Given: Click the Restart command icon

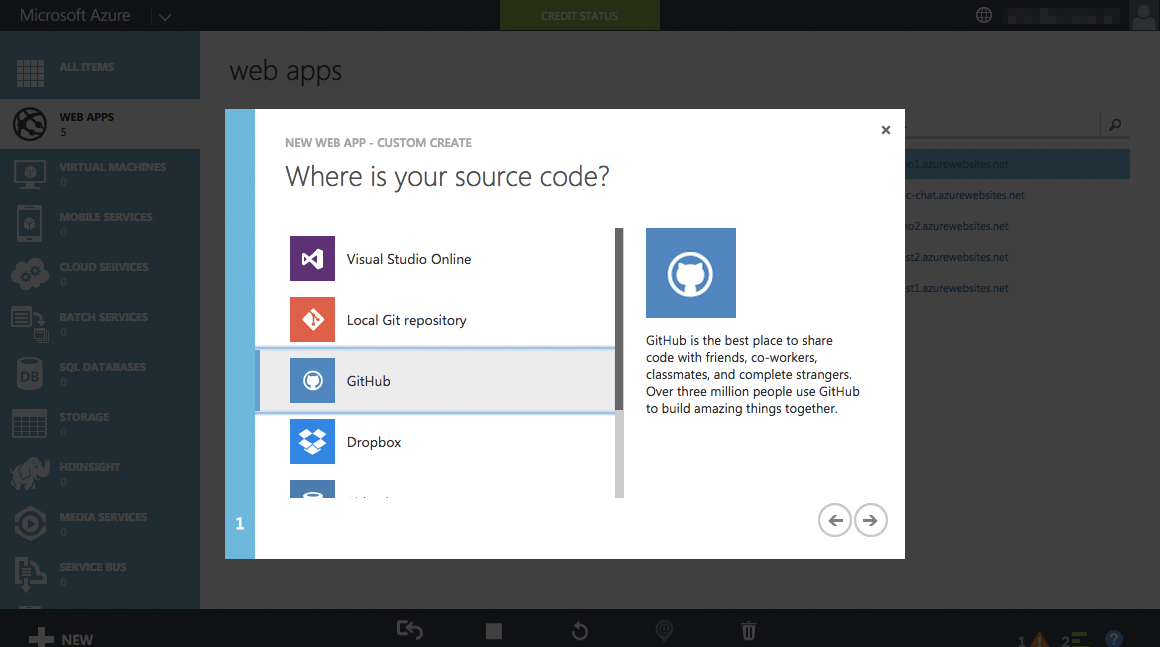Looking at the screenshot, I should pyautogui.click(x=580, y=631).
